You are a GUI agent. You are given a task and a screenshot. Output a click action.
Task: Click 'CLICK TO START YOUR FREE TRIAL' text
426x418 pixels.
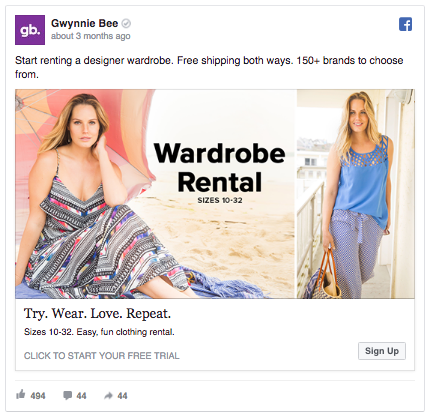[102, 356]
